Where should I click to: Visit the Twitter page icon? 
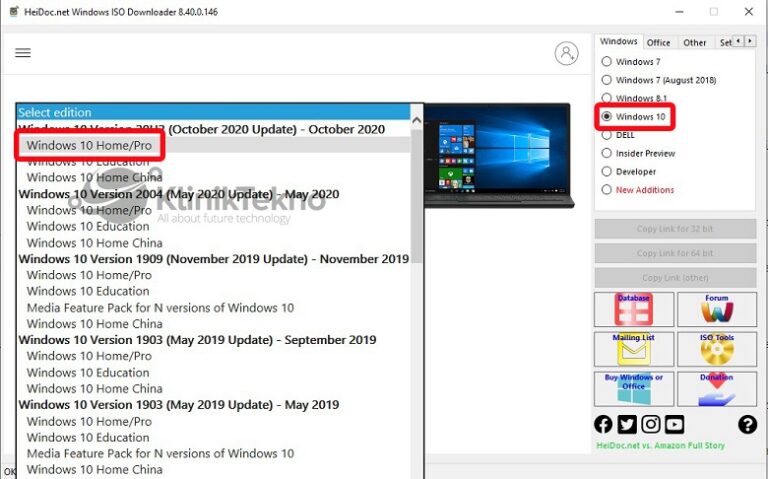(627, 424)
